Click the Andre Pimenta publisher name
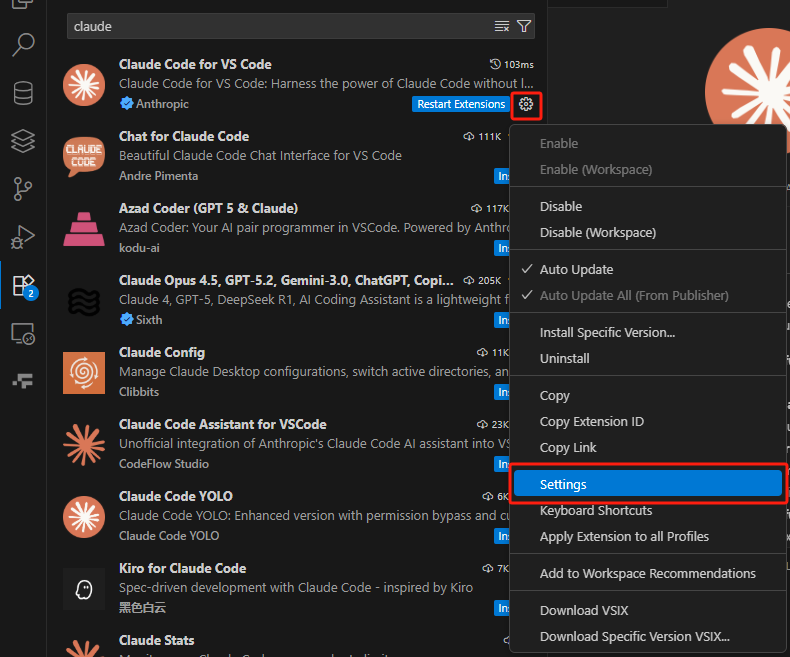The height and width of the screenshot is (657, 790). 158,176
